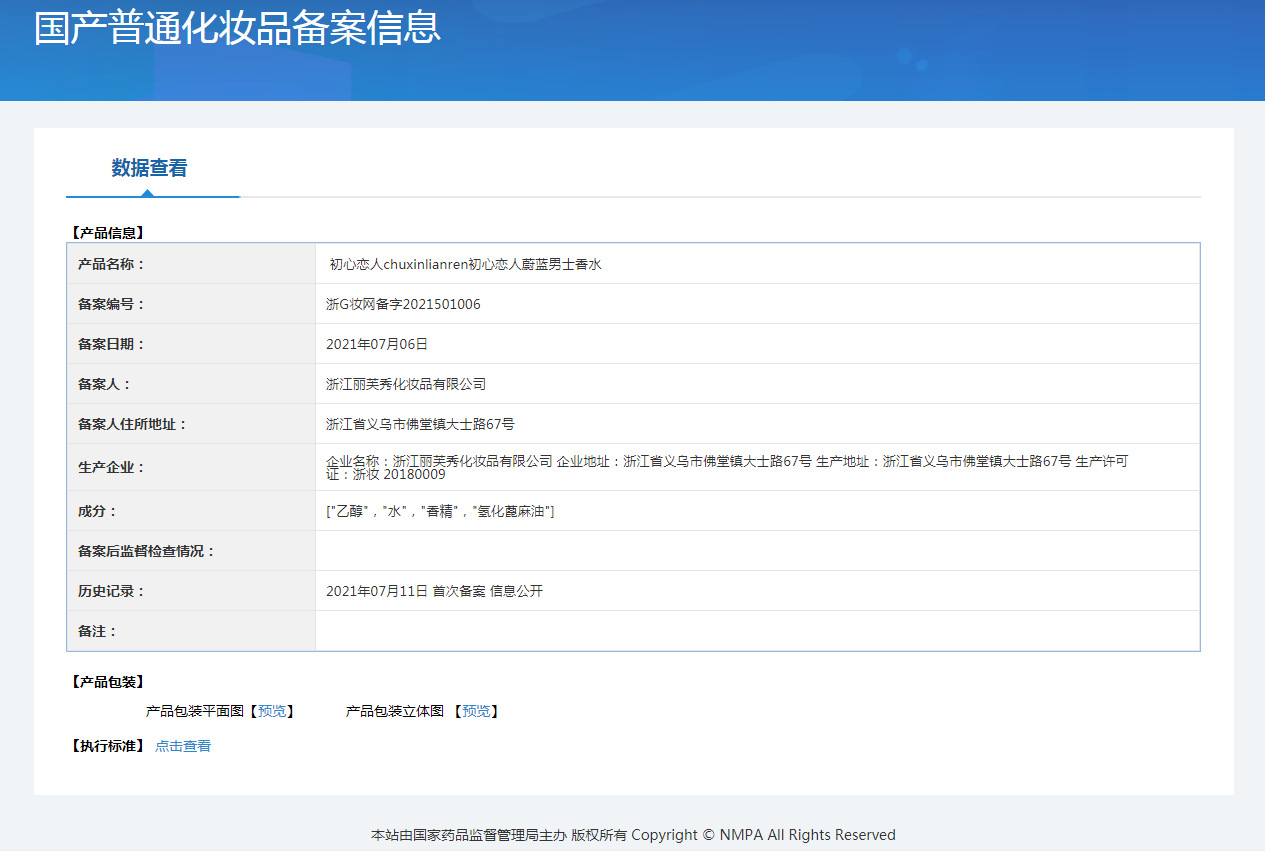Viewport: 1265px width, 851px height.
Task: Click the 备案人住所地址 address value
Action: pos(420,424)
